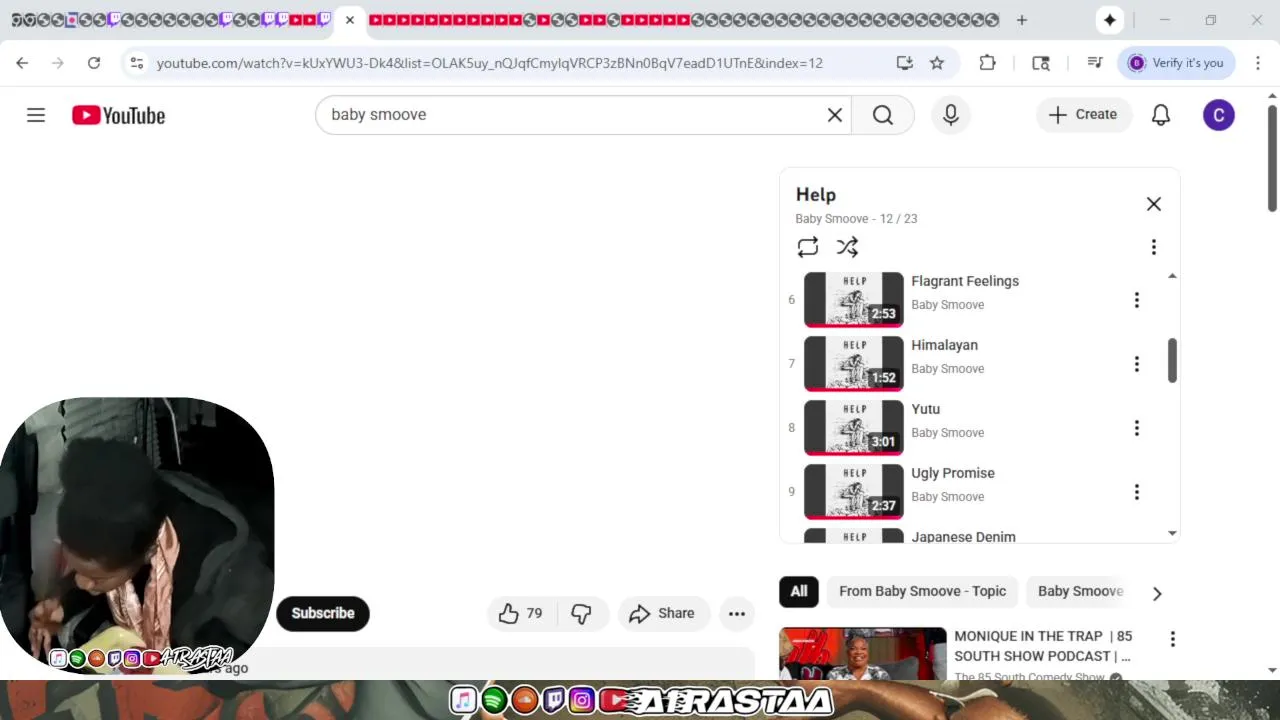Subscribe to the channel
The image size is (1280, 720).
[323, 613]
